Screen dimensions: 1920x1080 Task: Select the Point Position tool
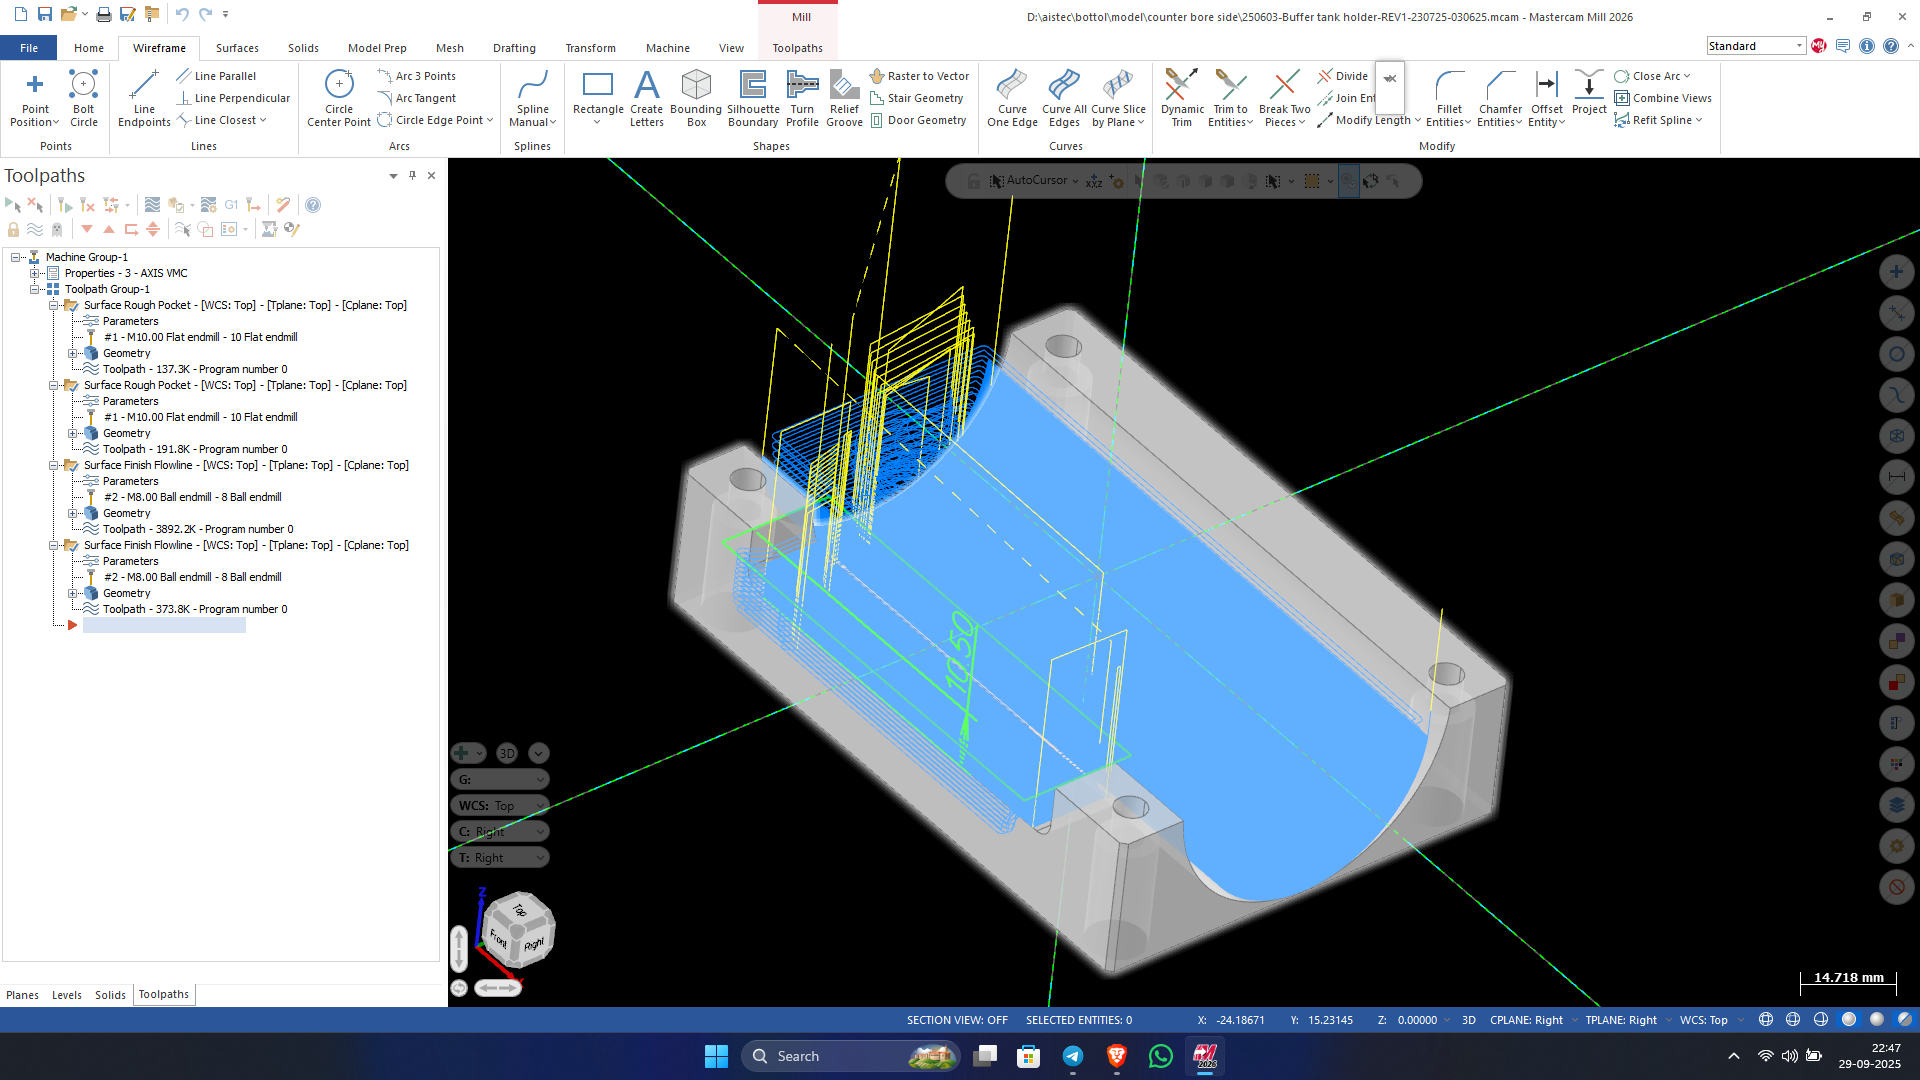35,98
